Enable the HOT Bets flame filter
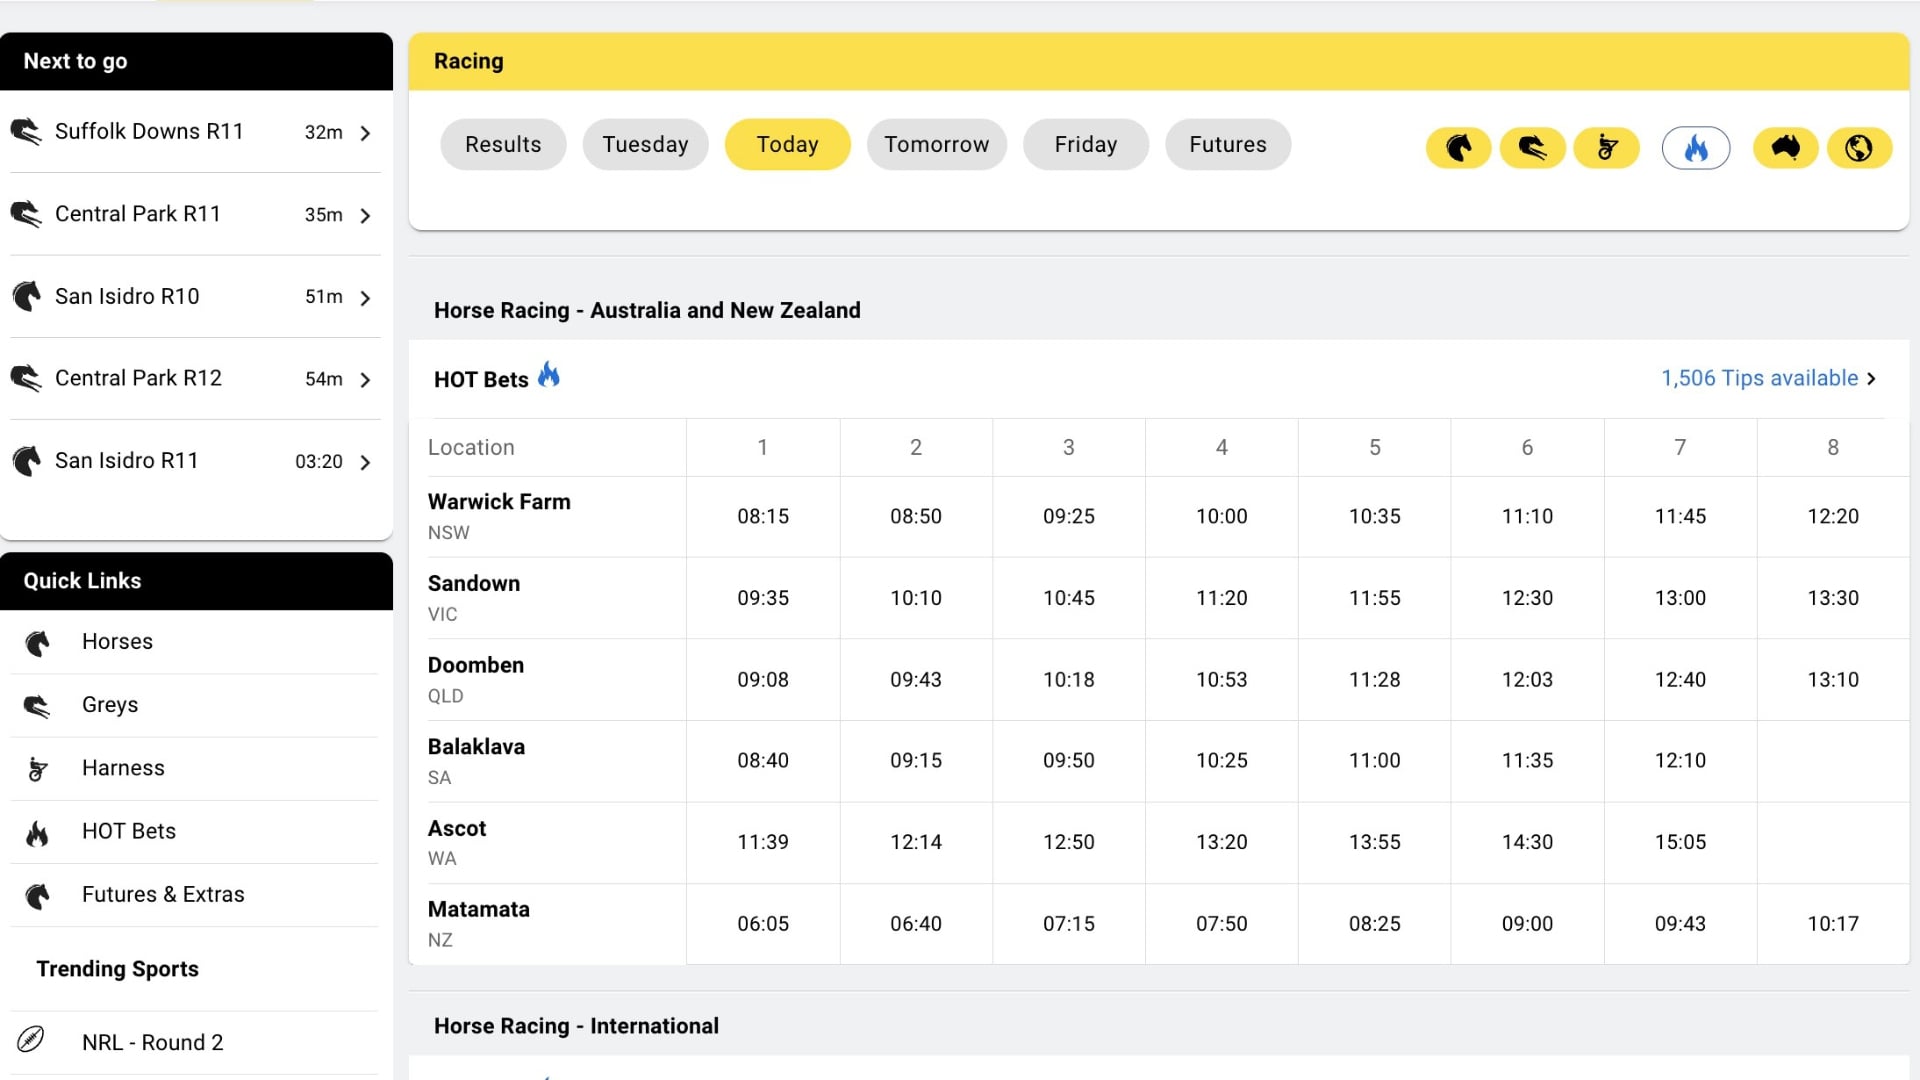This screenshot has height=1080, width=1920. [x=1695, y=148]
